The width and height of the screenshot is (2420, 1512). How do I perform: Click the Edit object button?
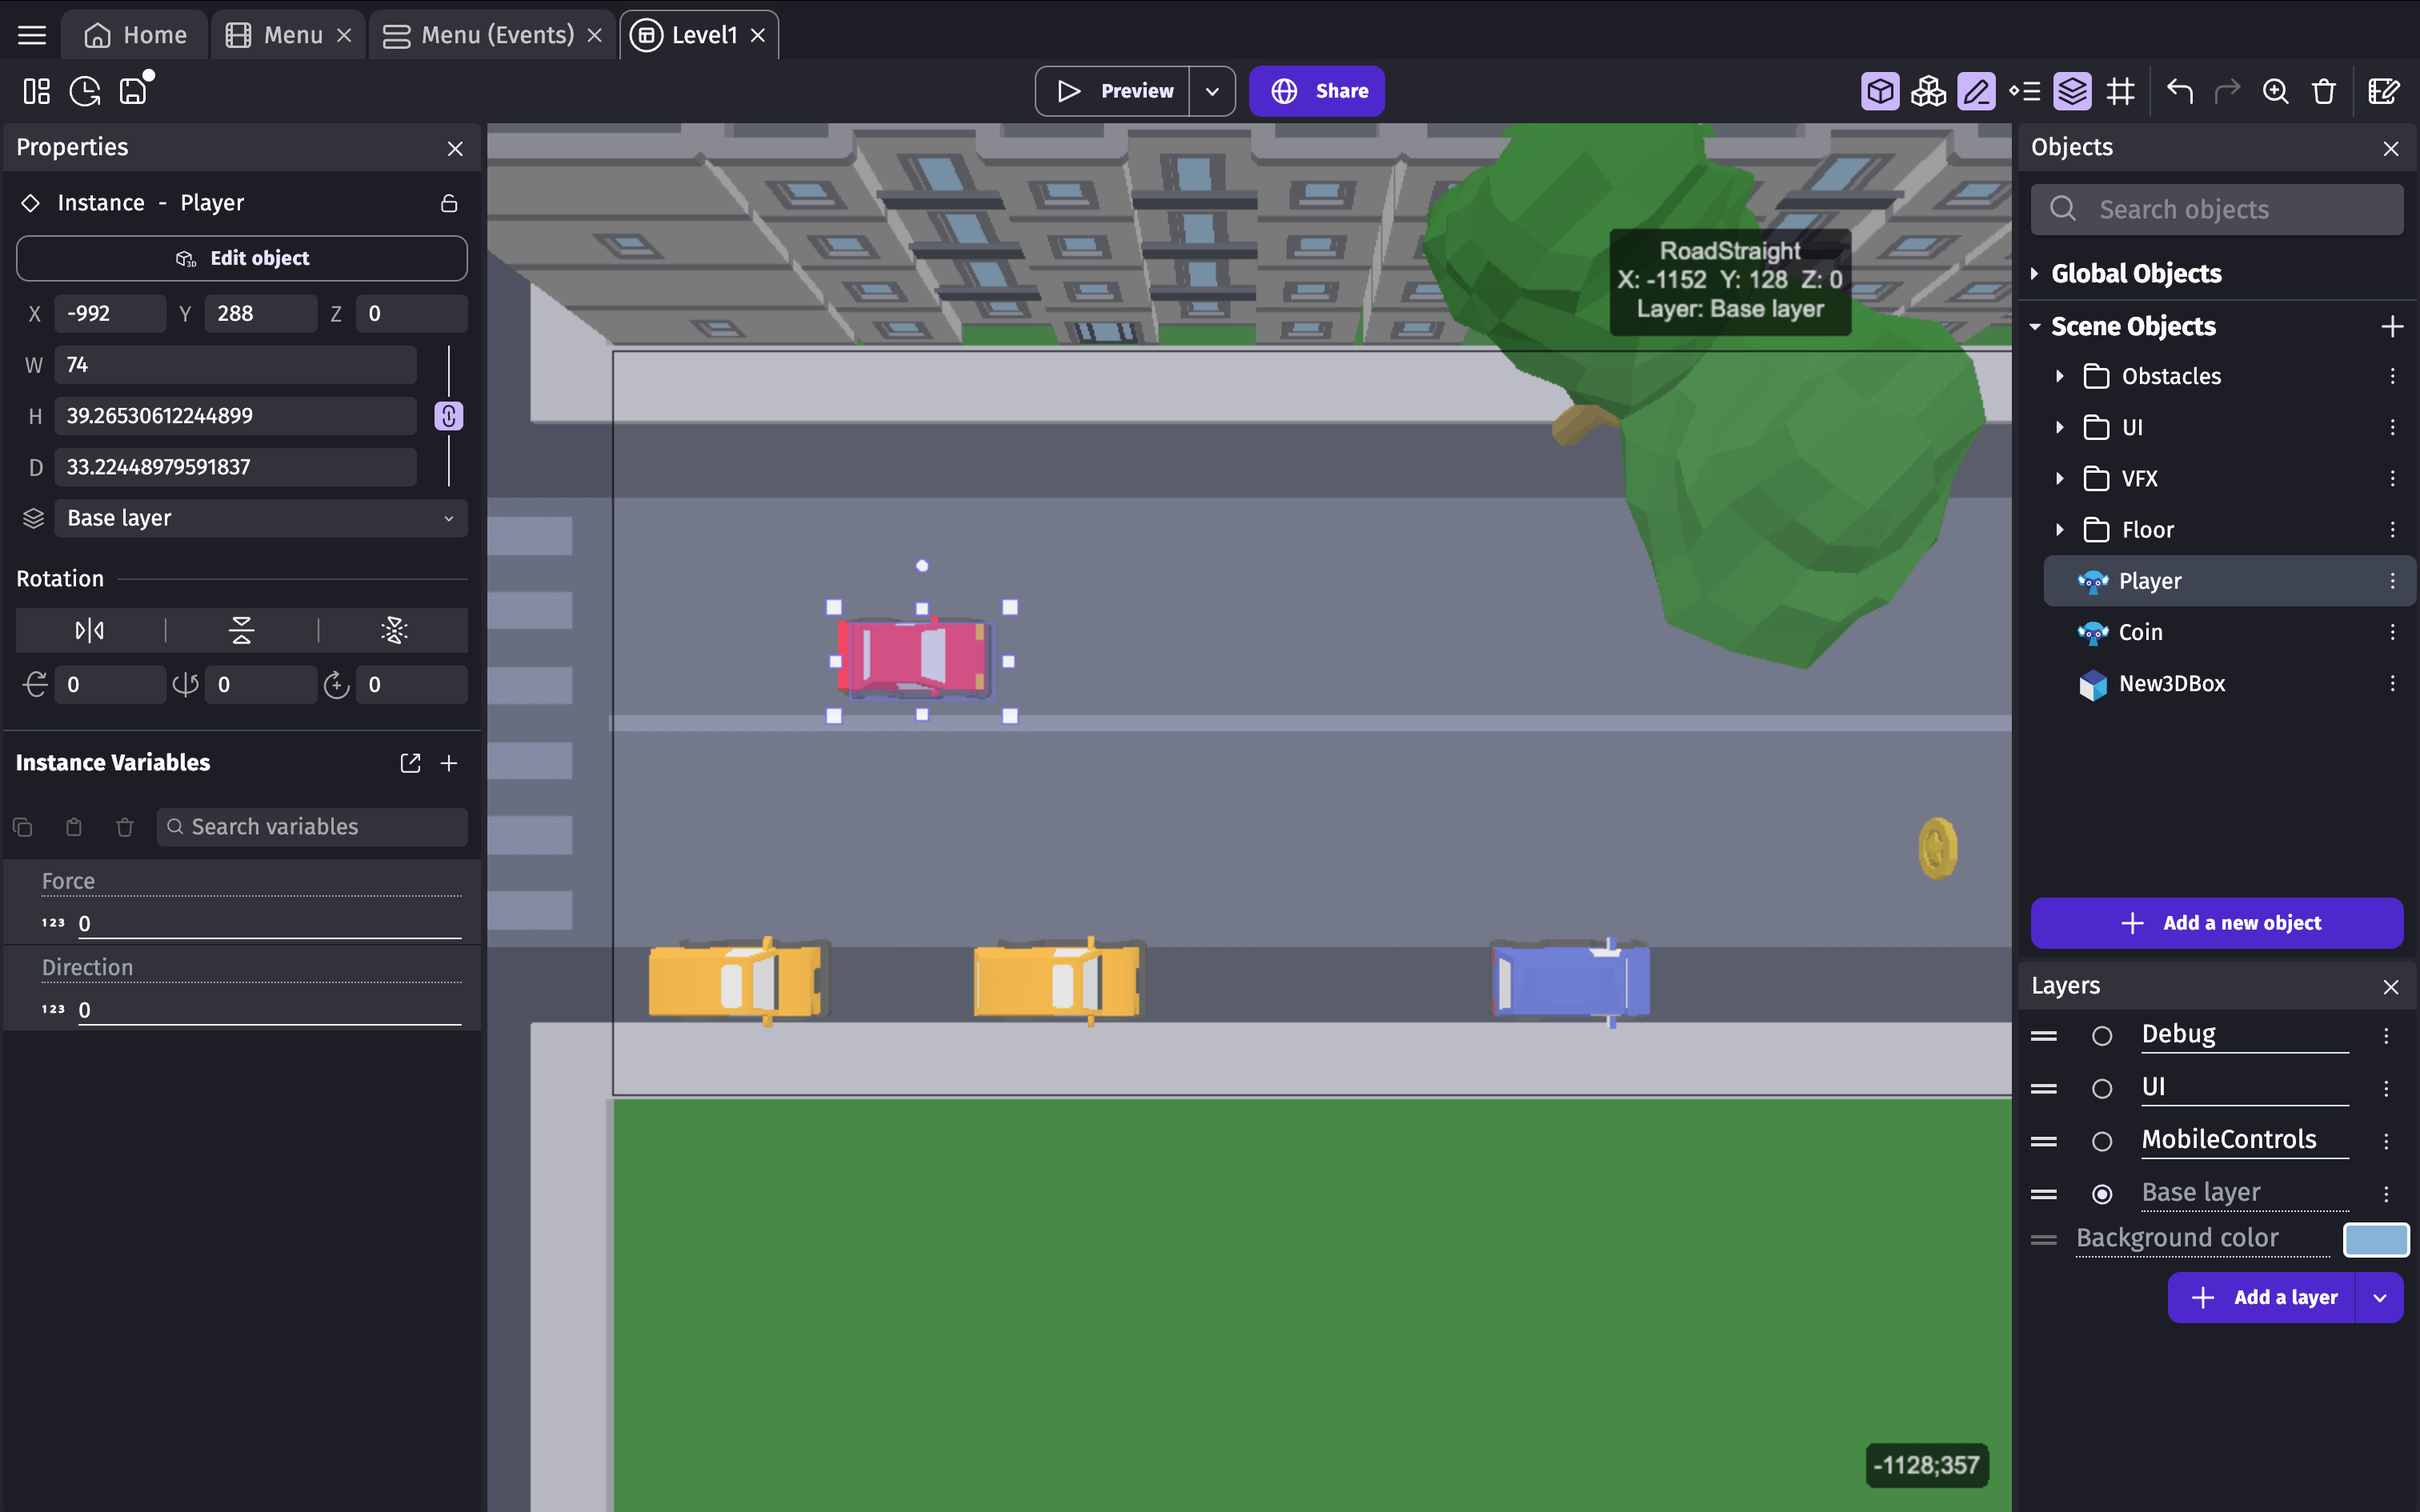(x=242, y=258)
